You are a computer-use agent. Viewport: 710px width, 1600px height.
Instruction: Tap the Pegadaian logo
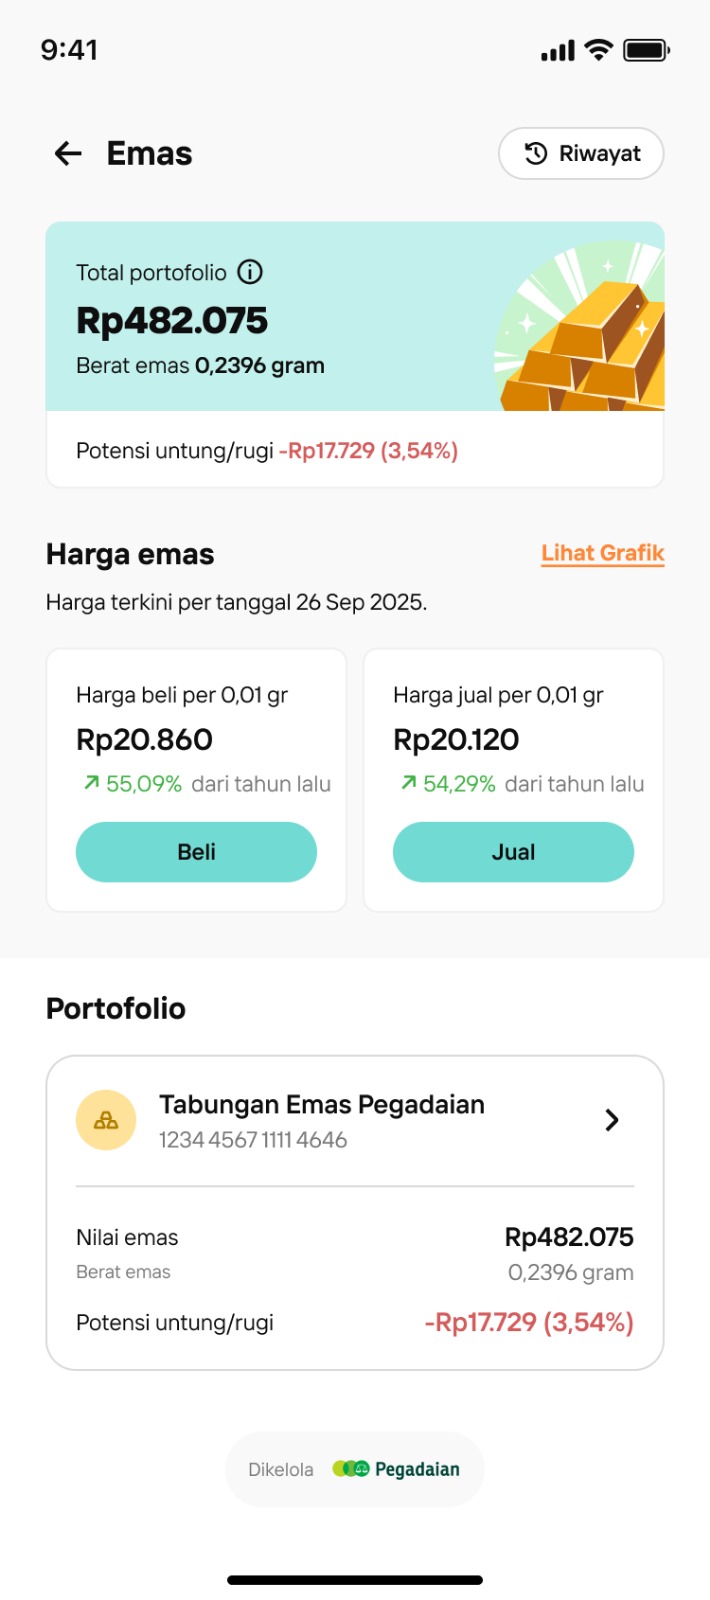tap(397, 1469)
